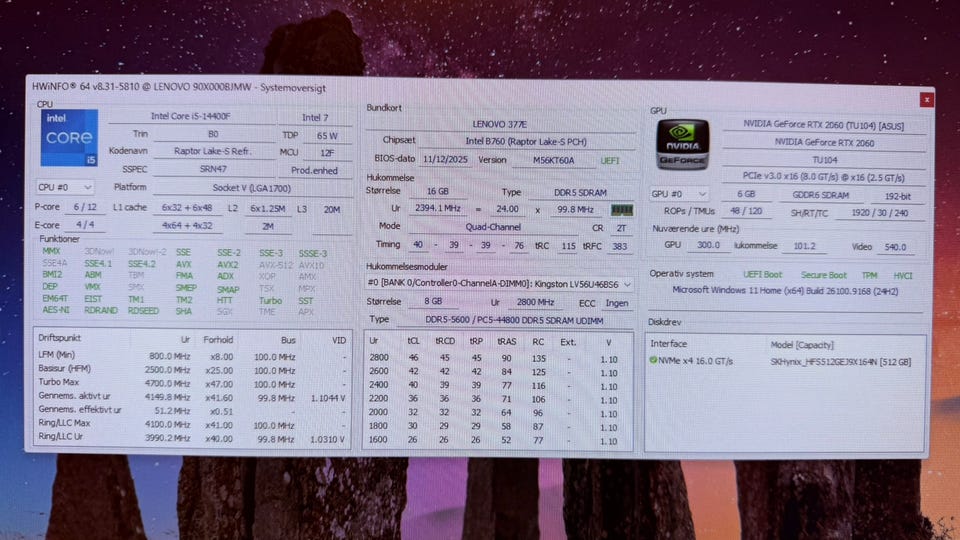Click the 1600 timing table row
This screenshot has height=540, width=960.
tap(497, 440)
